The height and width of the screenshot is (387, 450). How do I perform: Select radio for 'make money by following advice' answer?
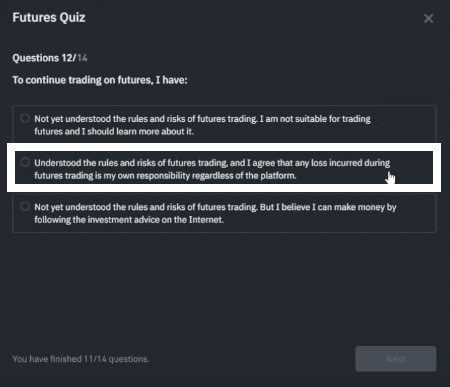pos(25,206)
